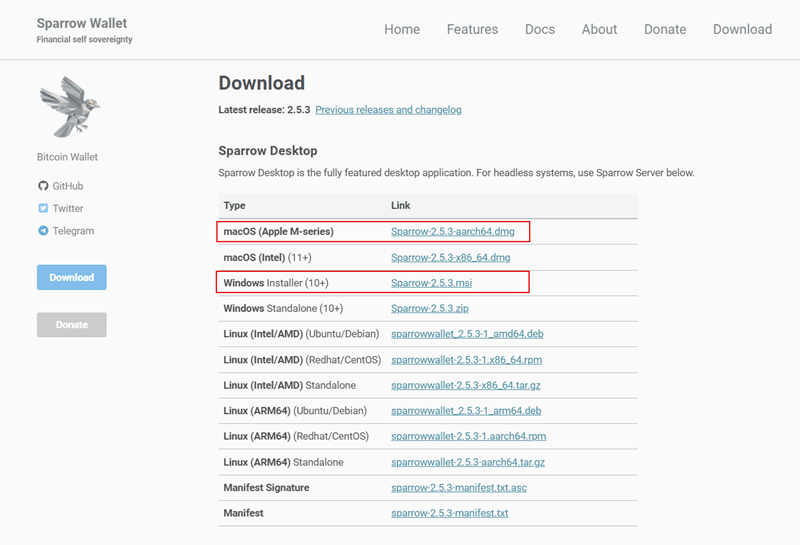Image resolution: width=800 pixels, height=545 pixels.
Task: Click 'Linux (ARM64) (Ubuntu/Debian)' cell
Action: [295, 411]
